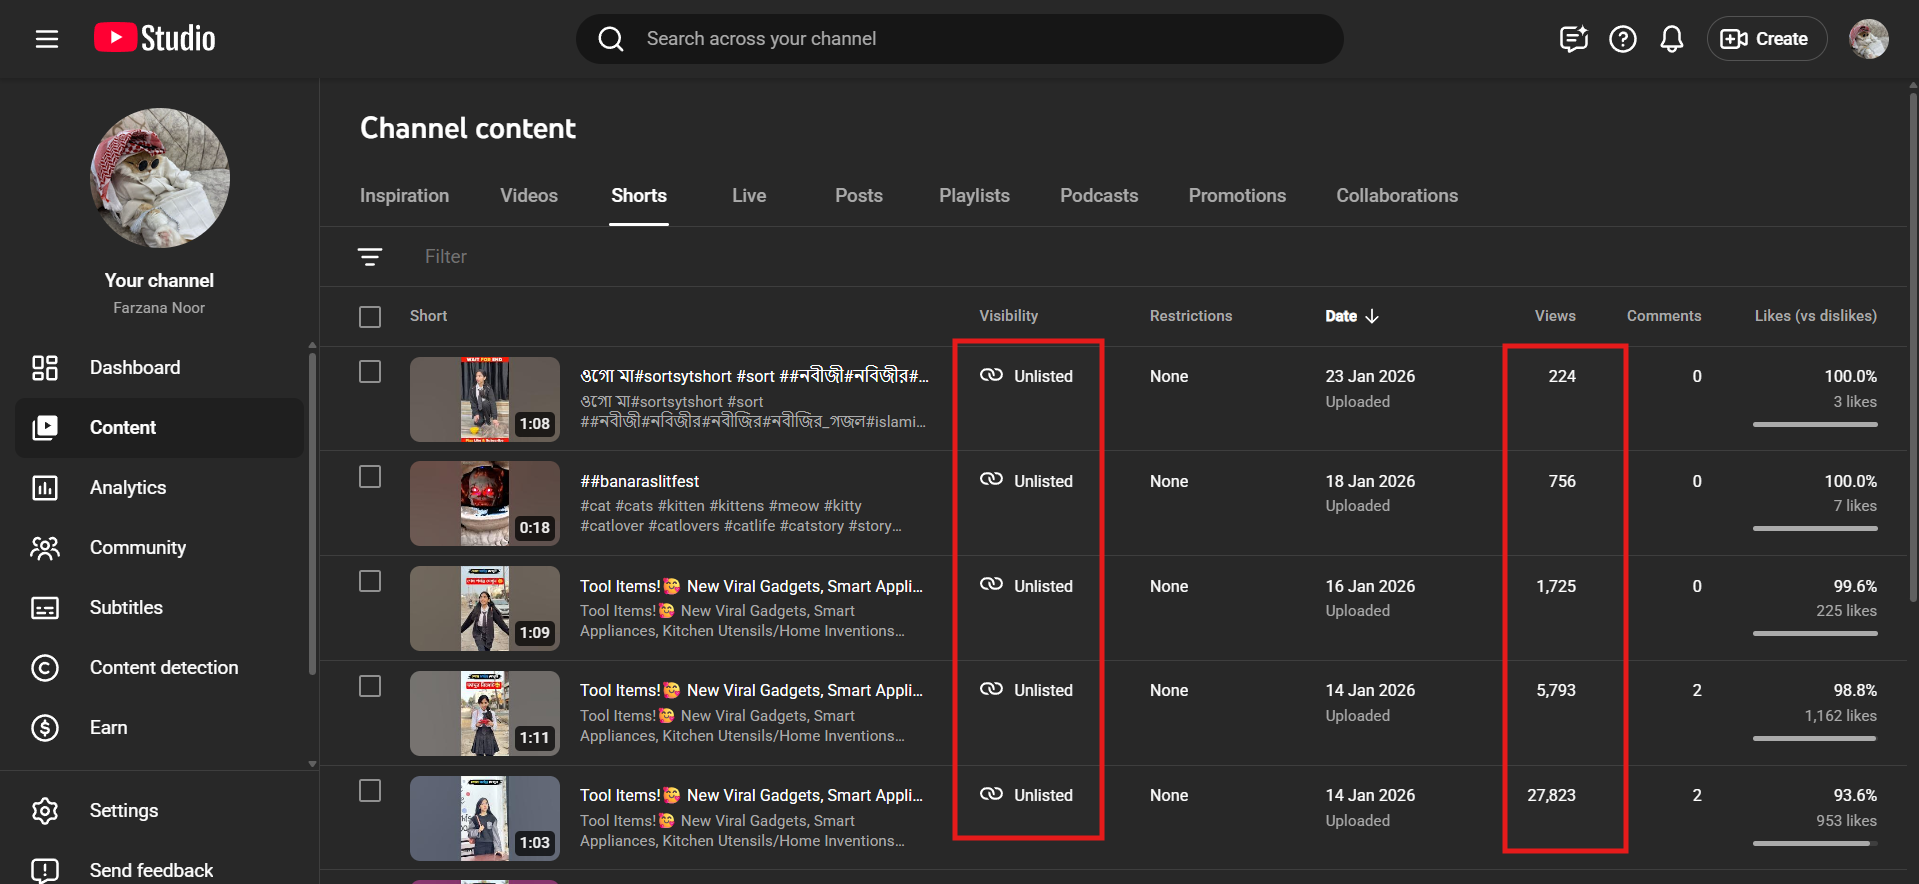Open the account avatar menu

[1867, 39]
